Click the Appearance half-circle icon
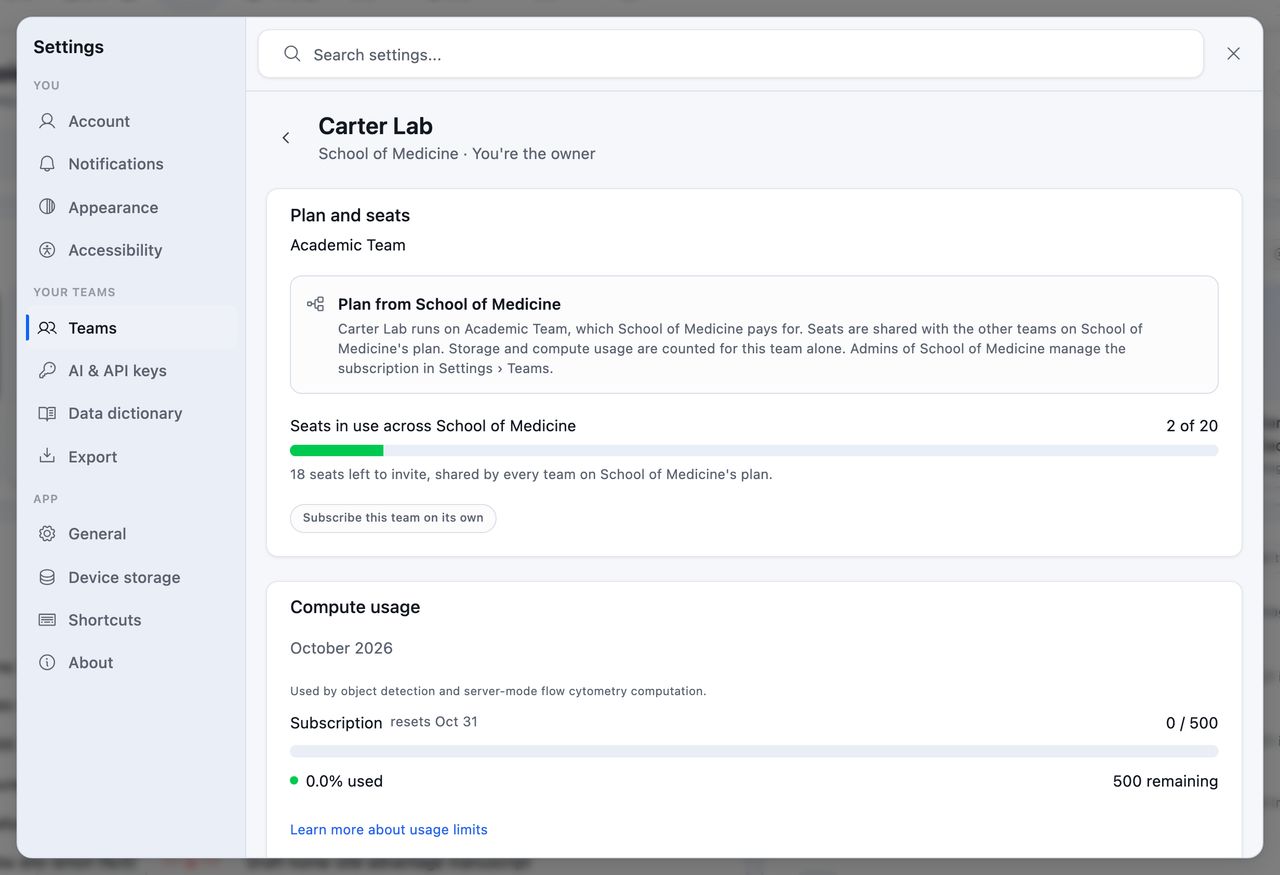Screen dimensions: 1280x875 [x=47, y=207]
